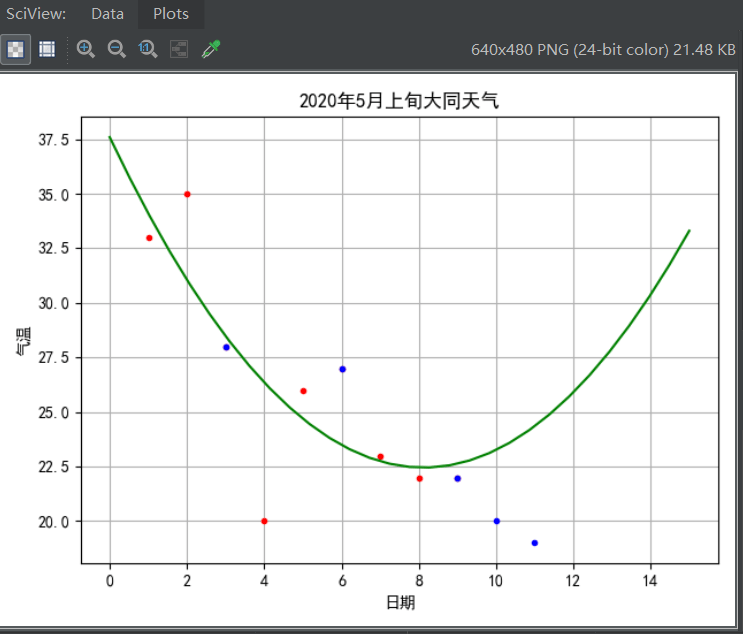743x634 pixels.
Task: Switch to the Data tab
Action: pyautogui.click(x=108, y=14)
